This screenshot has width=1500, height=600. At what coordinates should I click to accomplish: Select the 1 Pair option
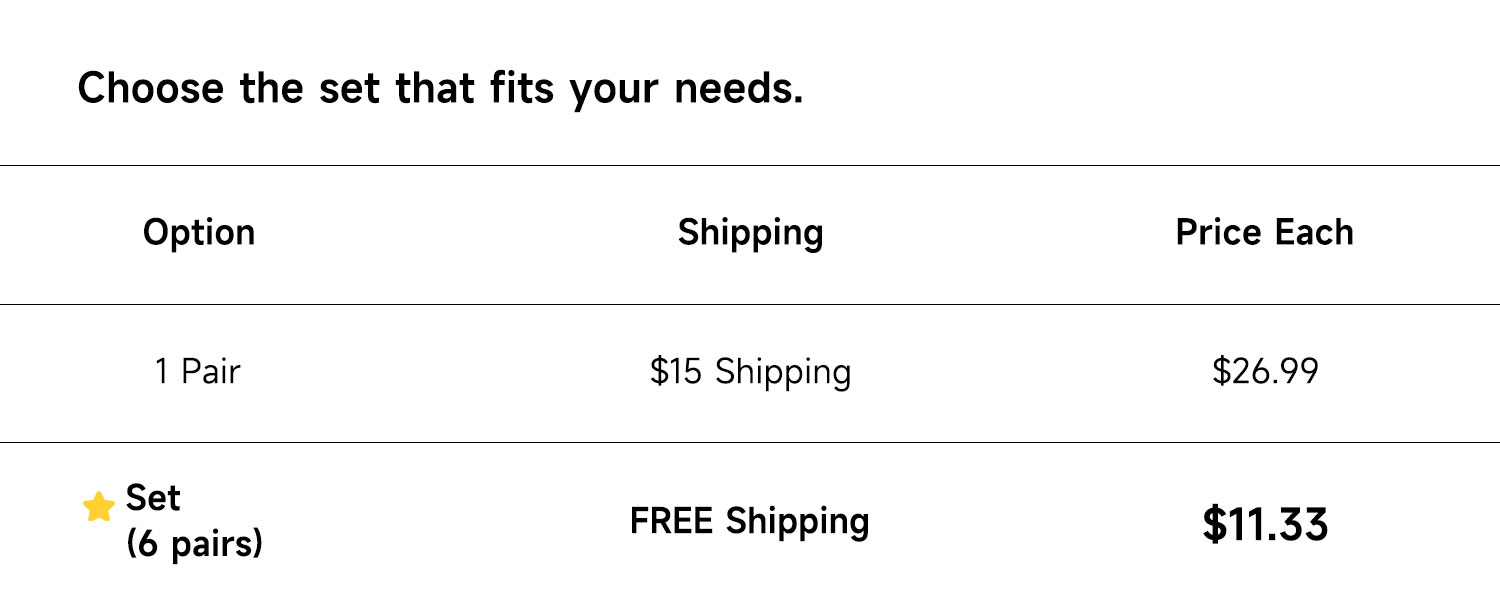click(197, 372)
